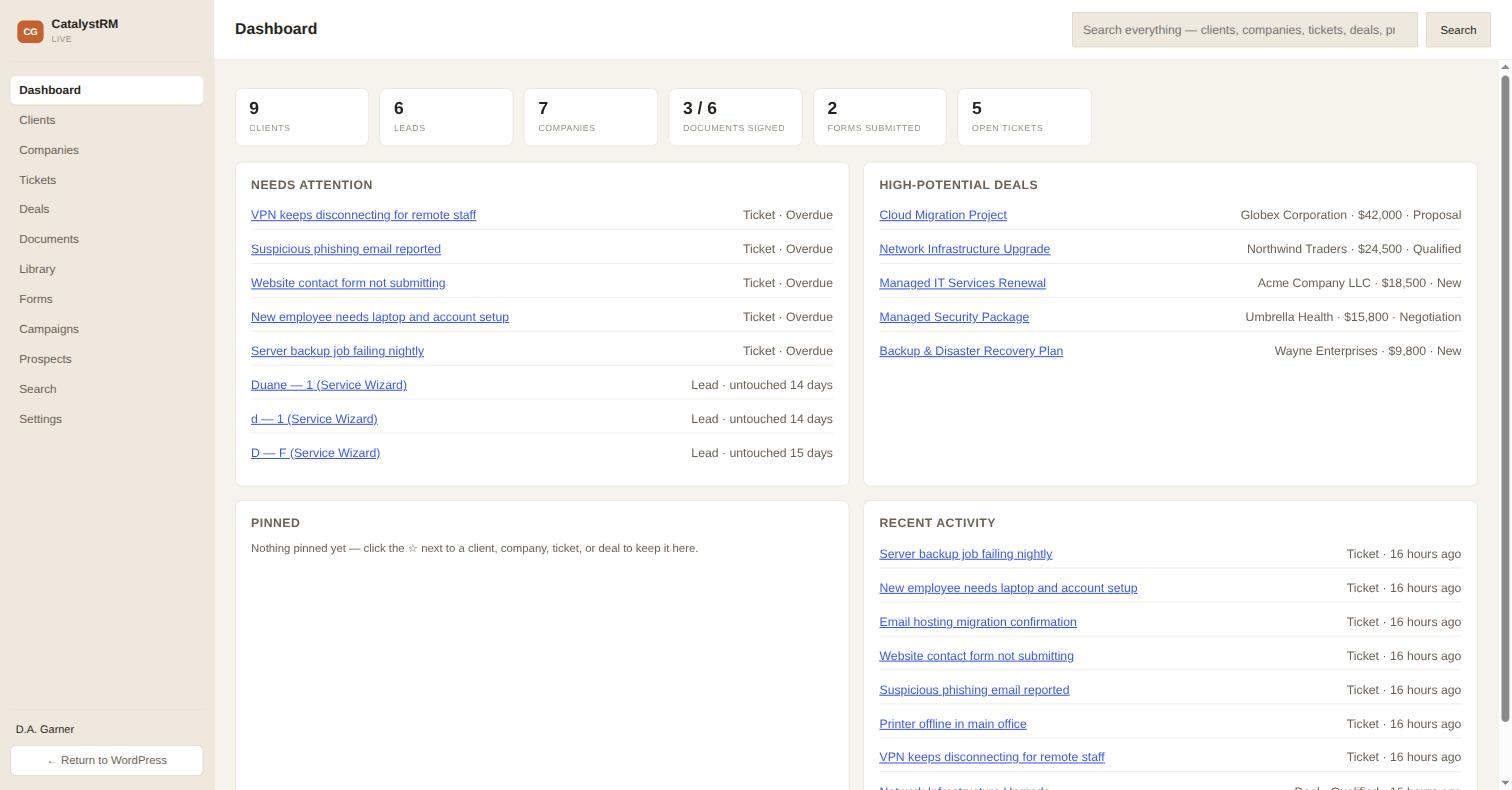Focus the Search everything input field
This screenshot has width=1512, height=790.
[x=1244, y=30]
